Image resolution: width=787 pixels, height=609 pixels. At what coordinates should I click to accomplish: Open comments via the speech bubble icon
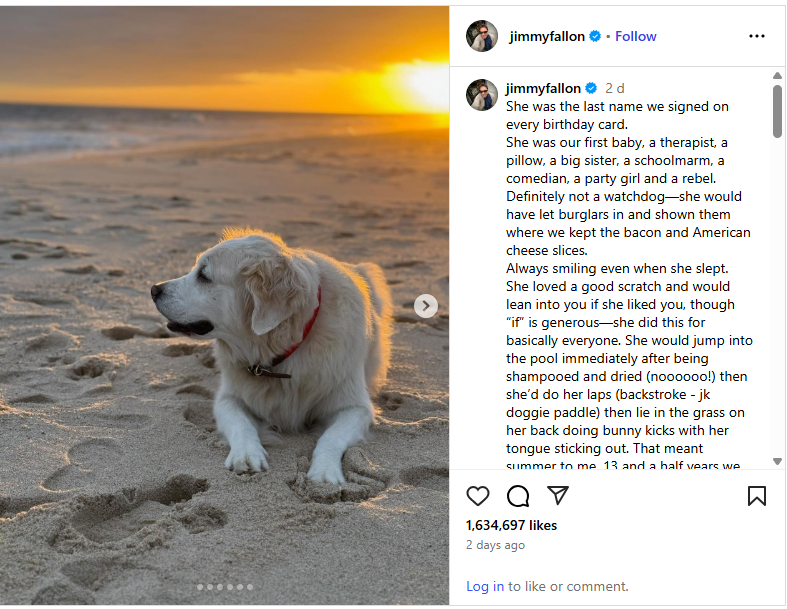(518, 496)
